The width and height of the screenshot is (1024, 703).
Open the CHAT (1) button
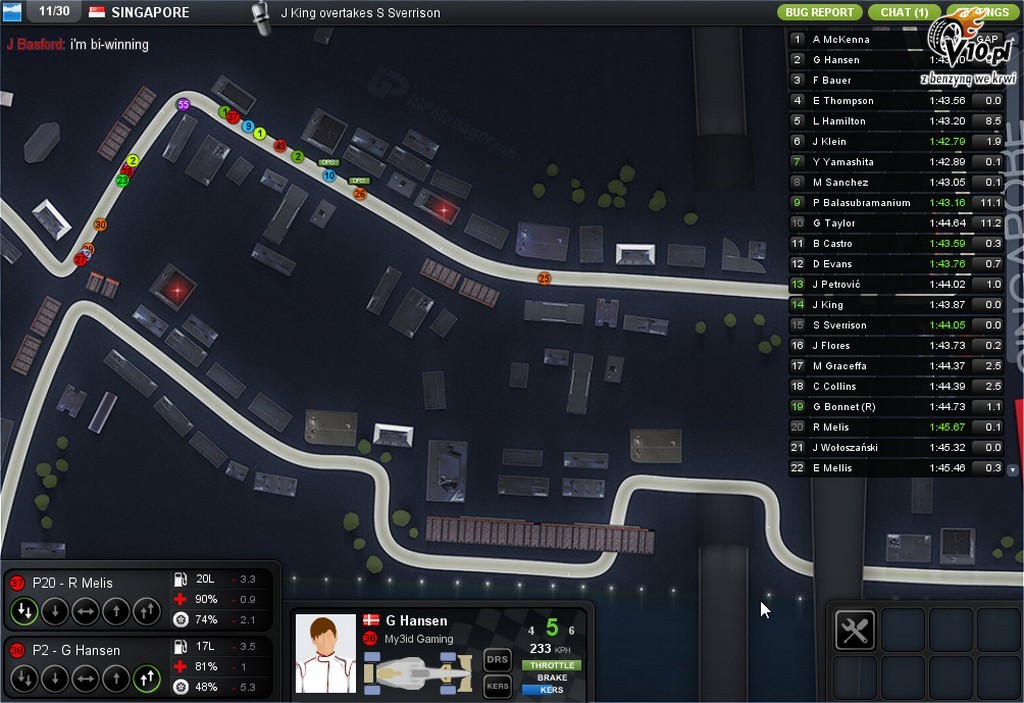tap(904, 12)
